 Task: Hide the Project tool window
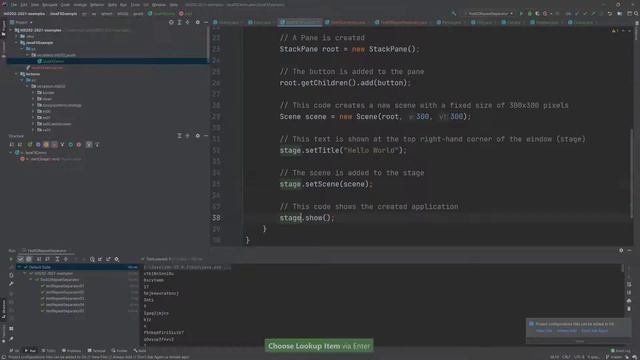pos(206,22)
